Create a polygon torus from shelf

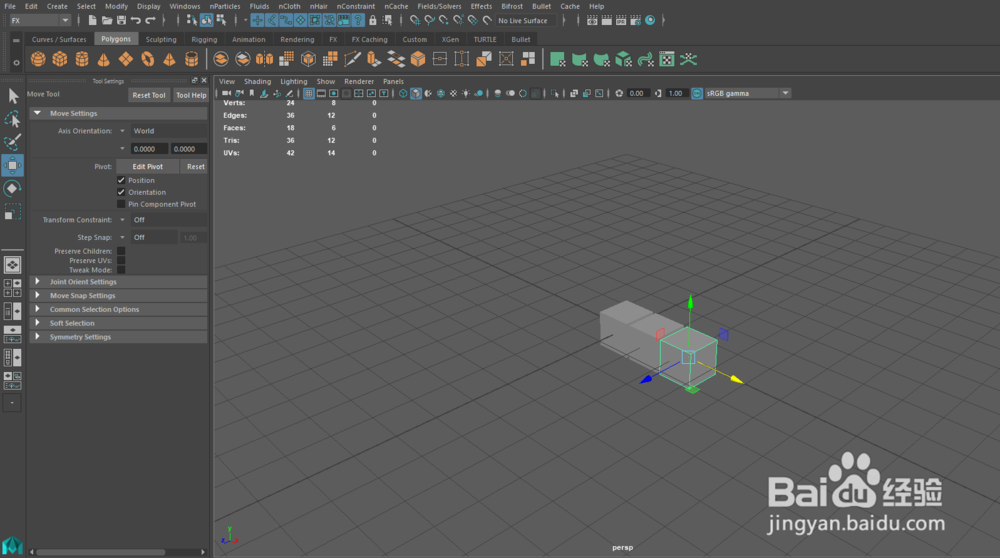pyautogui.click(x=147, y=59)
